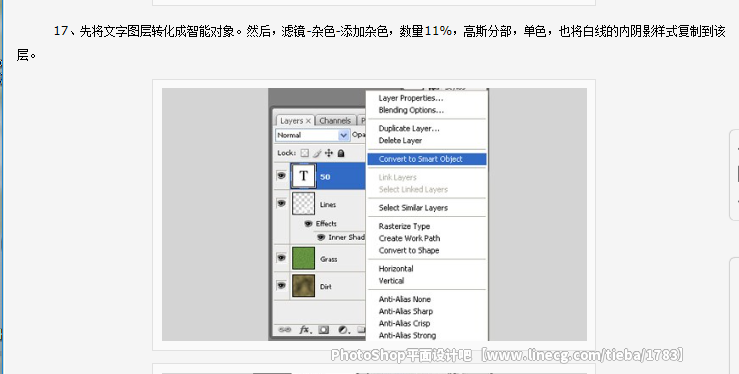Choose Blending Options... from the context menu
Screen dimensions: 739x374
click(x=411, y=110)
